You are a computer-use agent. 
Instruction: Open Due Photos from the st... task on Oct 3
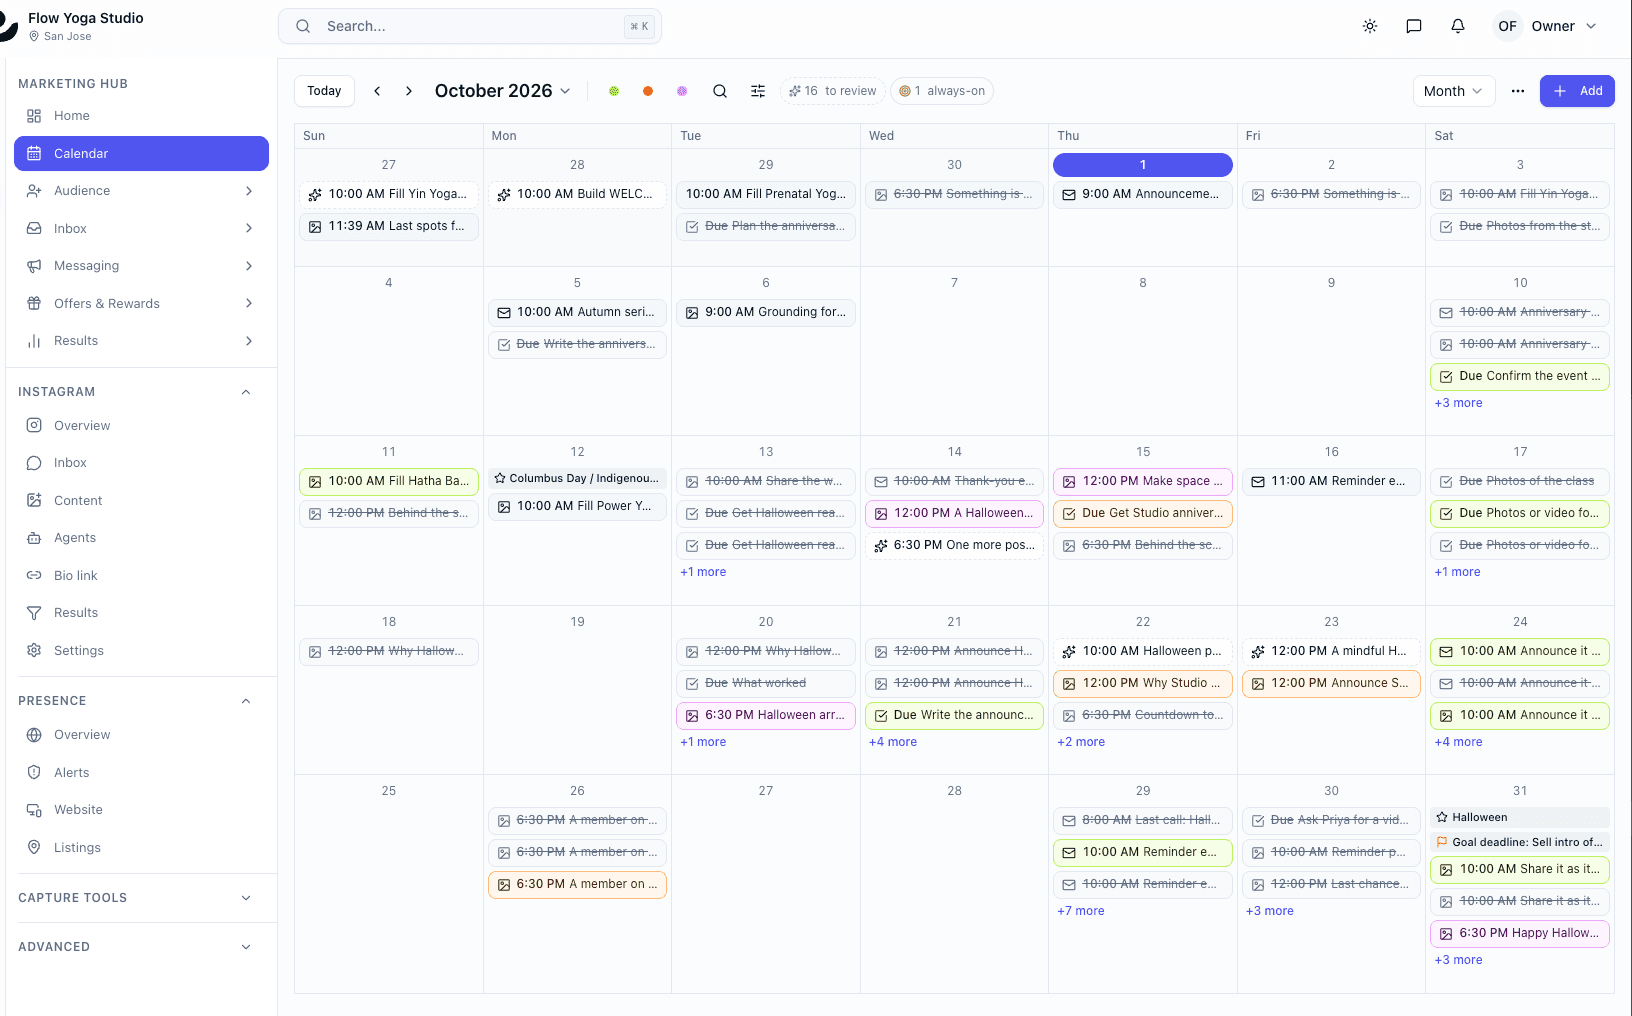(x=1520, y=226)
